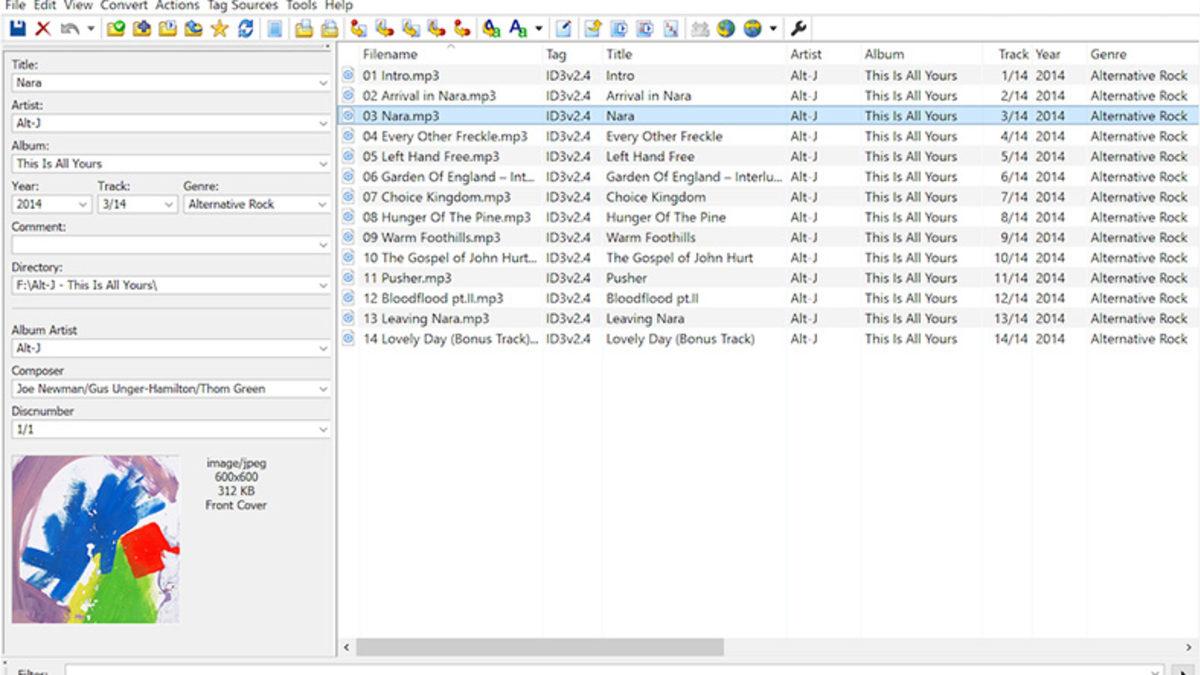Open the Year dropdown showing 2014
1200x675 pixels.
click(x=82, y=204)
